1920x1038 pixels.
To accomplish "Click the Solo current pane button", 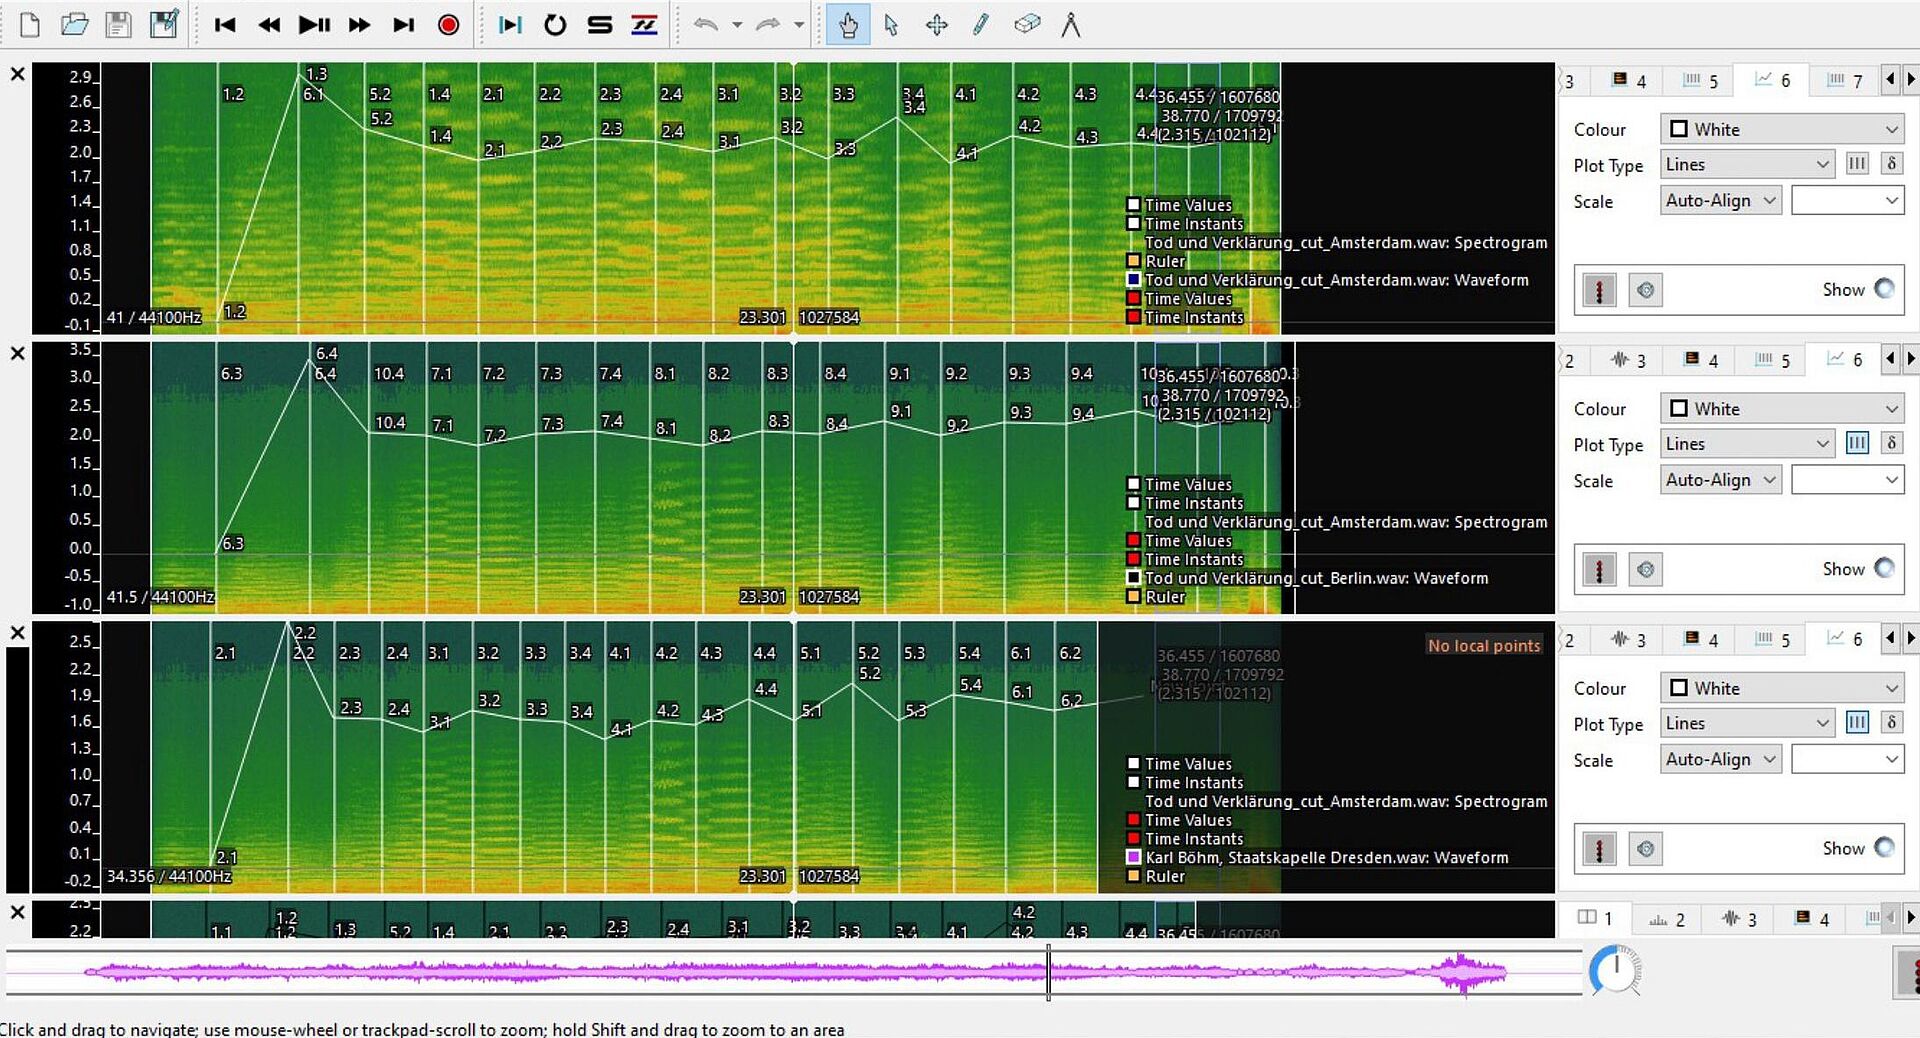I will pos(600,25).
